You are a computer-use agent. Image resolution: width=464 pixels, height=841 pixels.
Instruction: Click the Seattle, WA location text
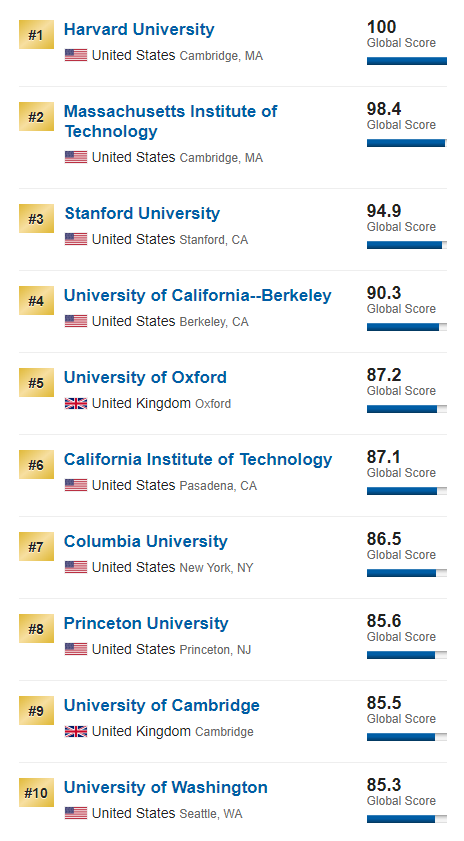pos(211,814)
